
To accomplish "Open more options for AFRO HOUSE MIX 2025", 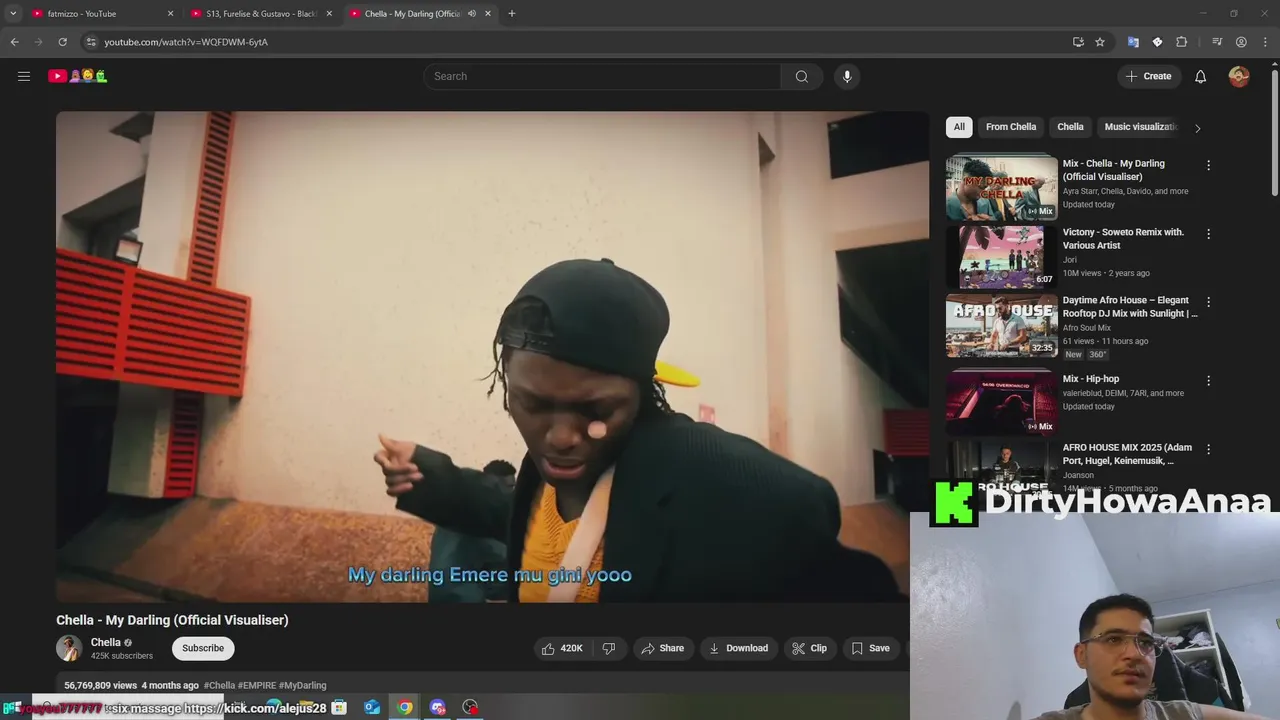I will tap(1208, 450).
